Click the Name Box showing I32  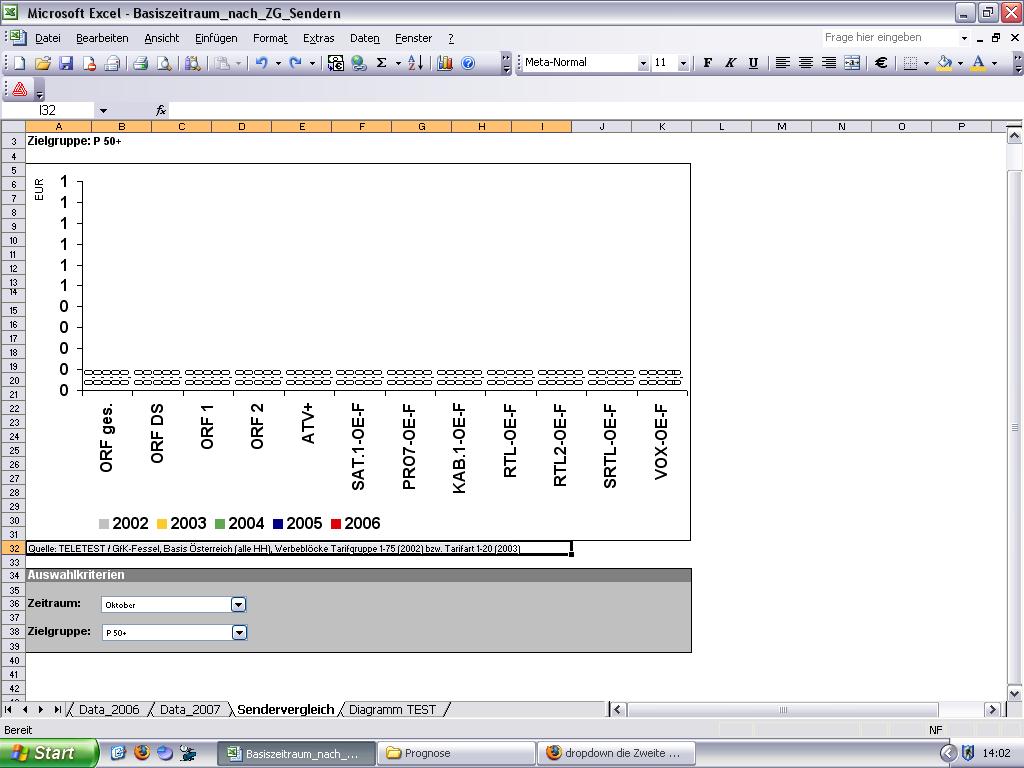tap(48, 111)
